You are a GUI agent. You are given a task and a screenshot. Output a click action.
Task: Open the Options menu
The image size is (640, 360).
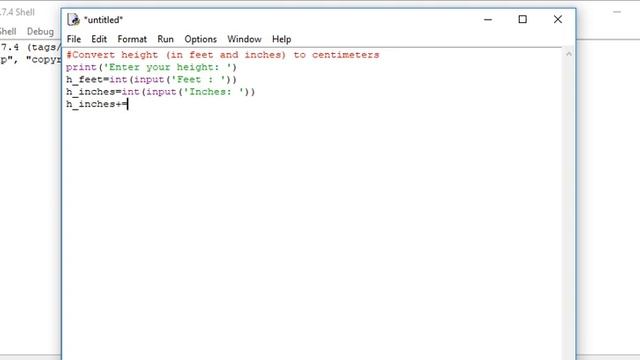(200, 39)
